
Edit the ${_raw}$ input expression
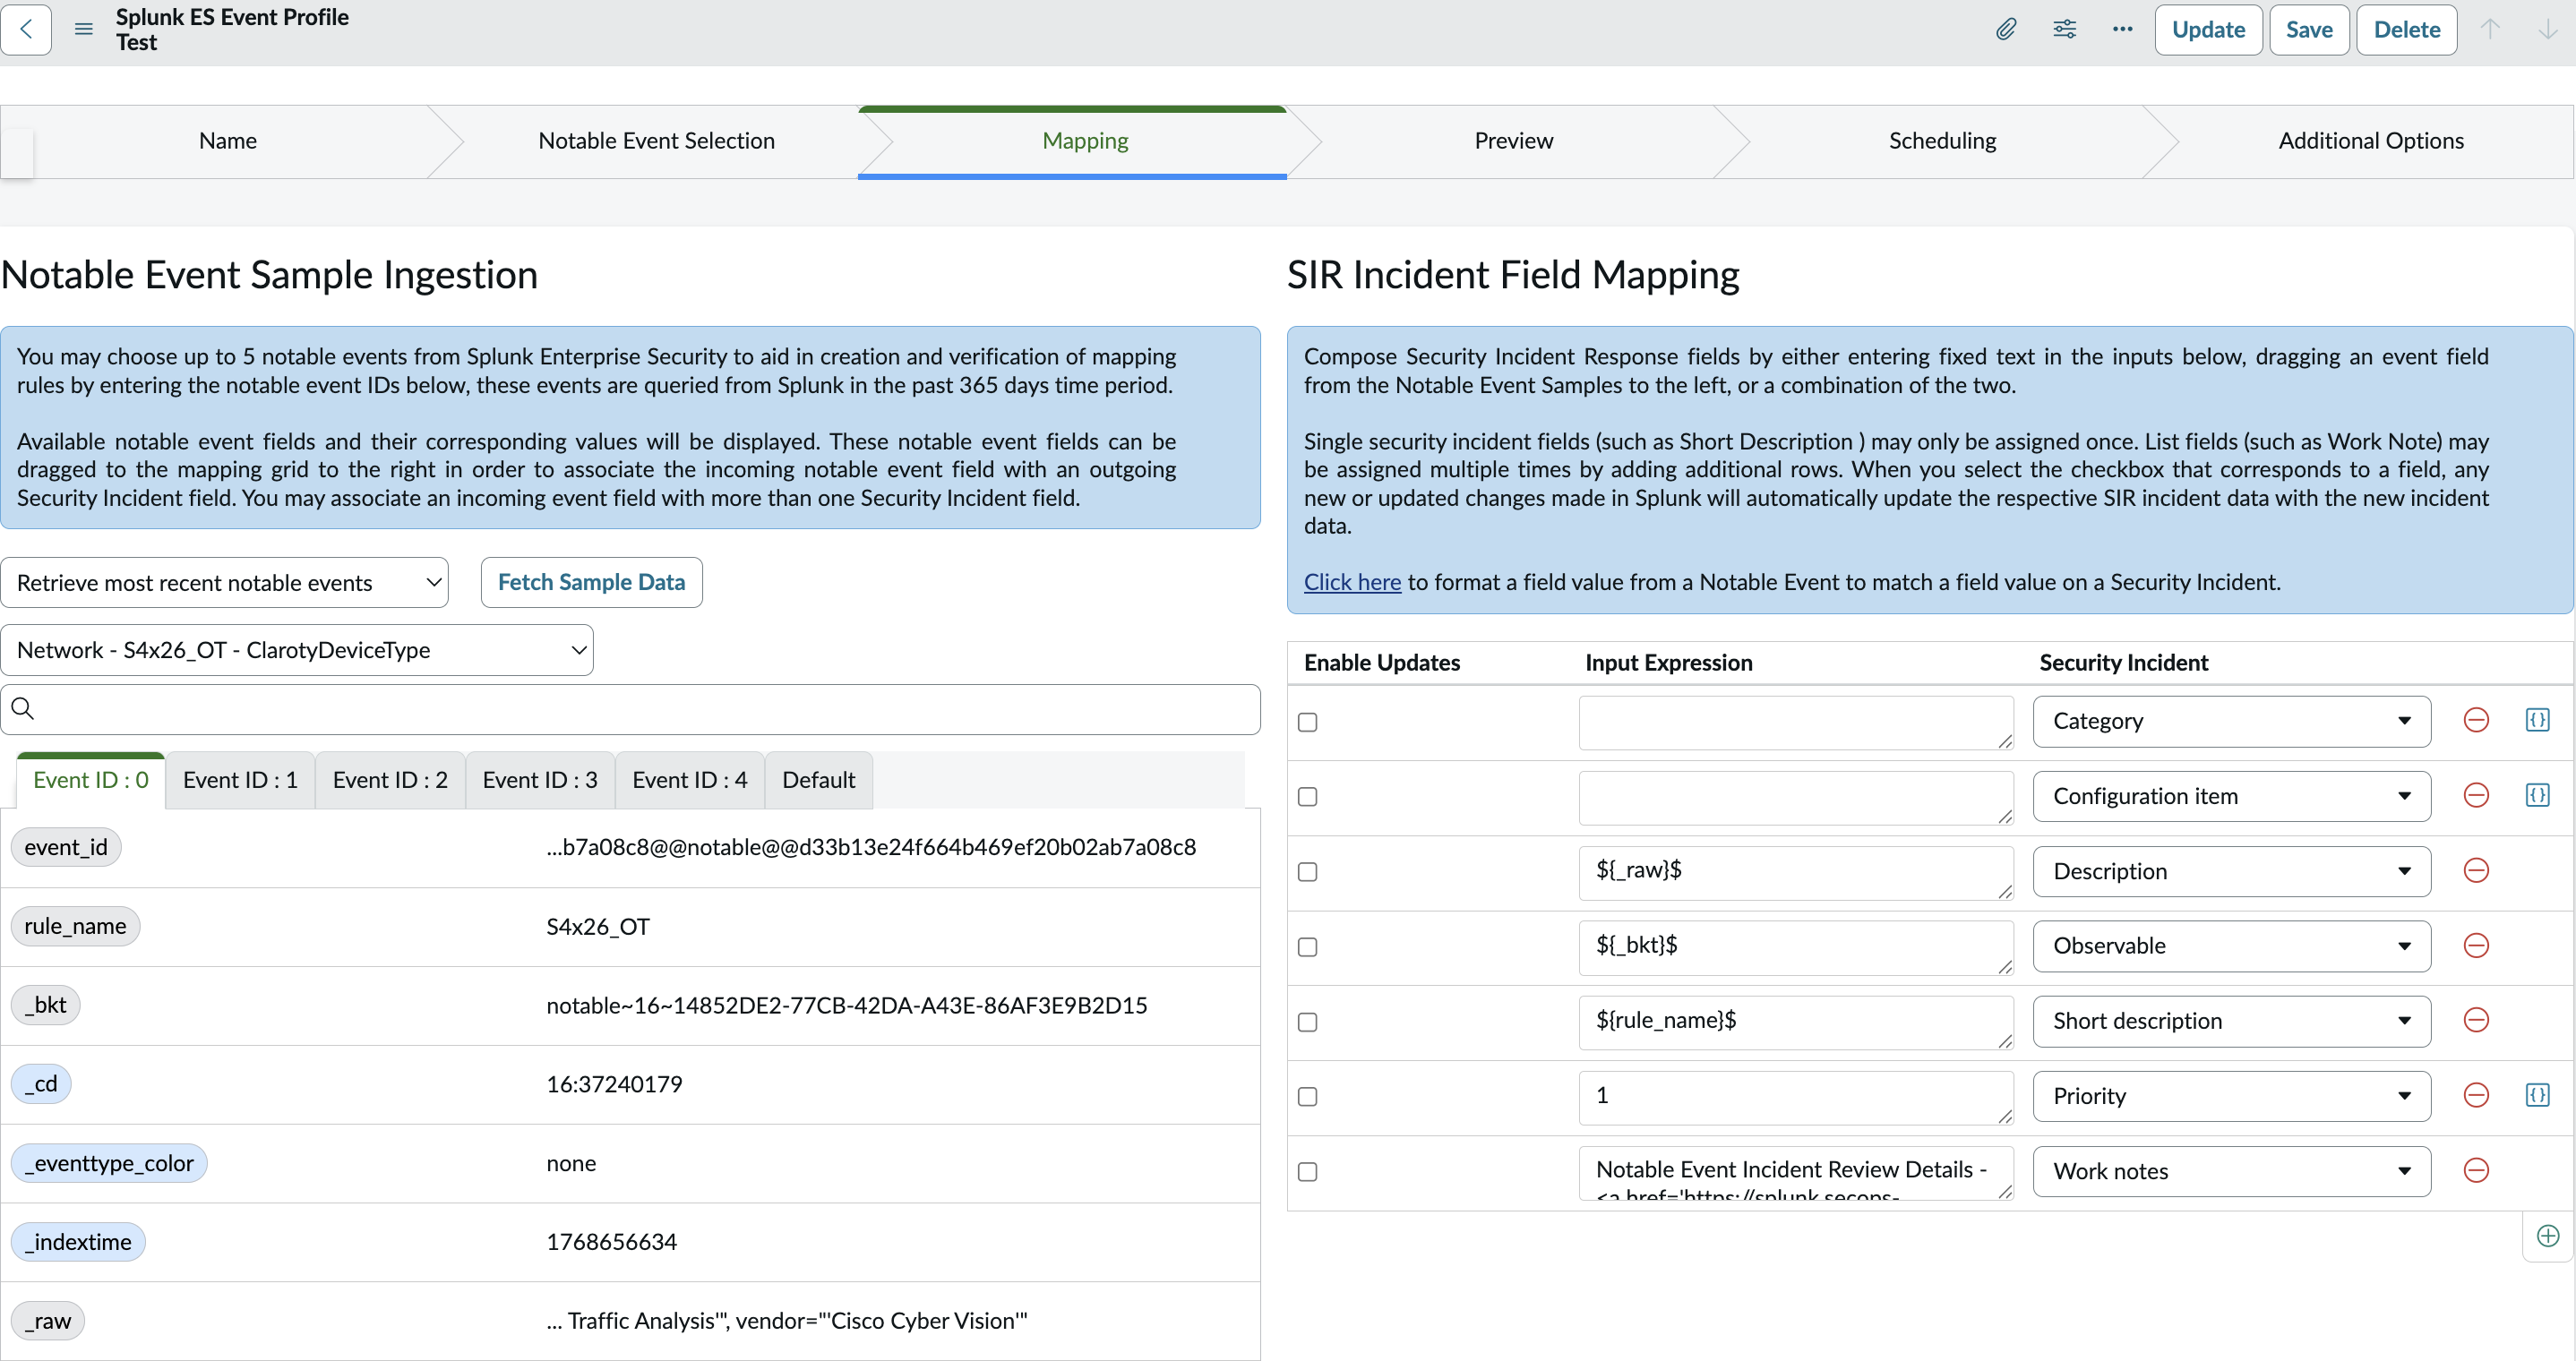[x=1796, y=872]
